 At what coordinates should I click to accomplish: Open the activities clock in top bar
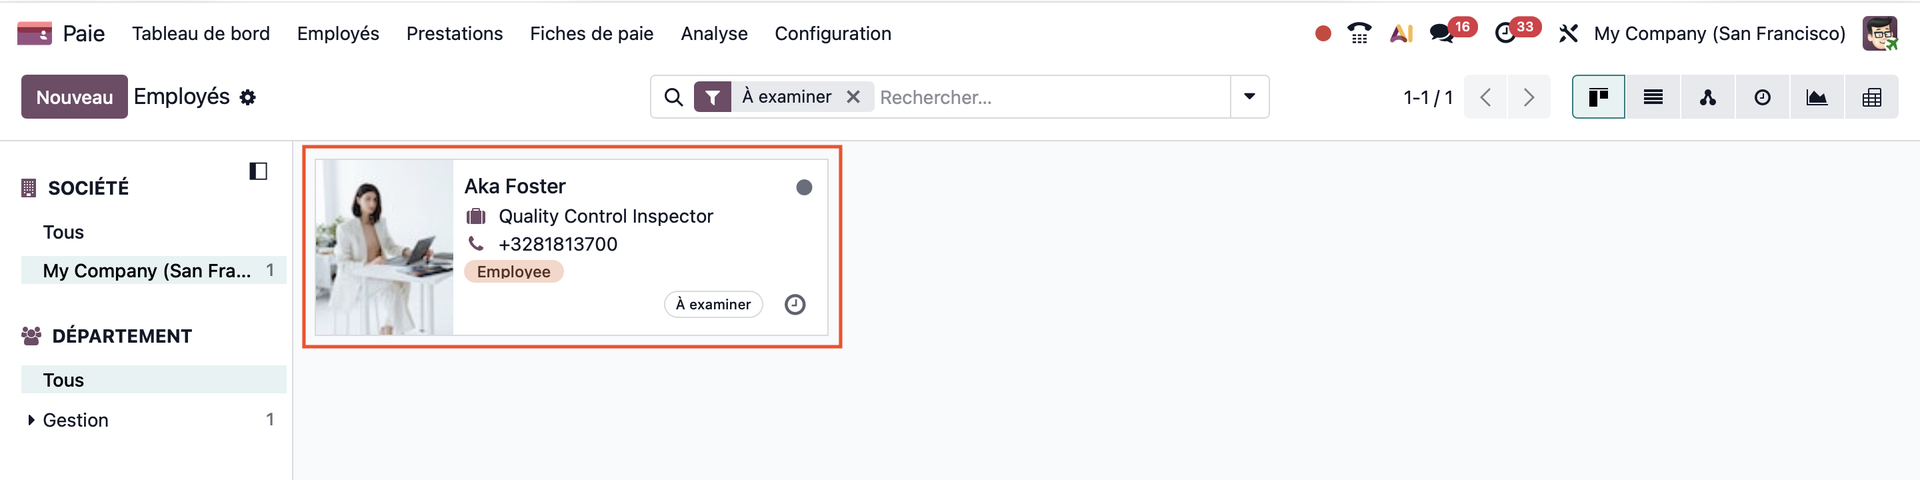[x=1505, y=33]
